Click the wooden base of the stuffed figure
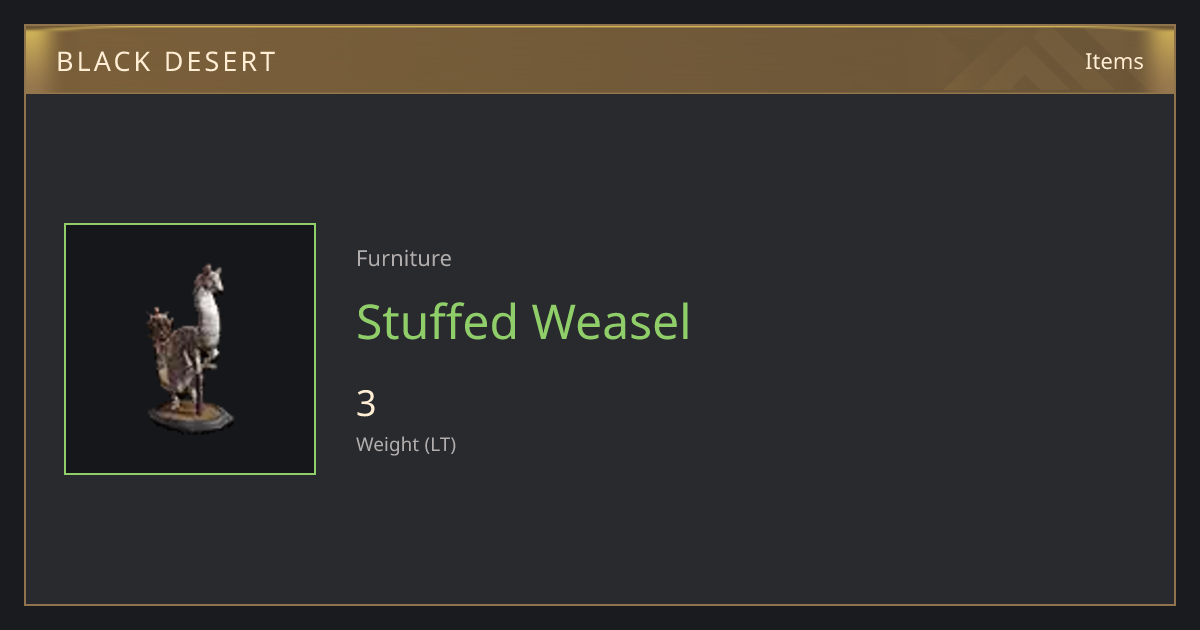 (191, 415)
